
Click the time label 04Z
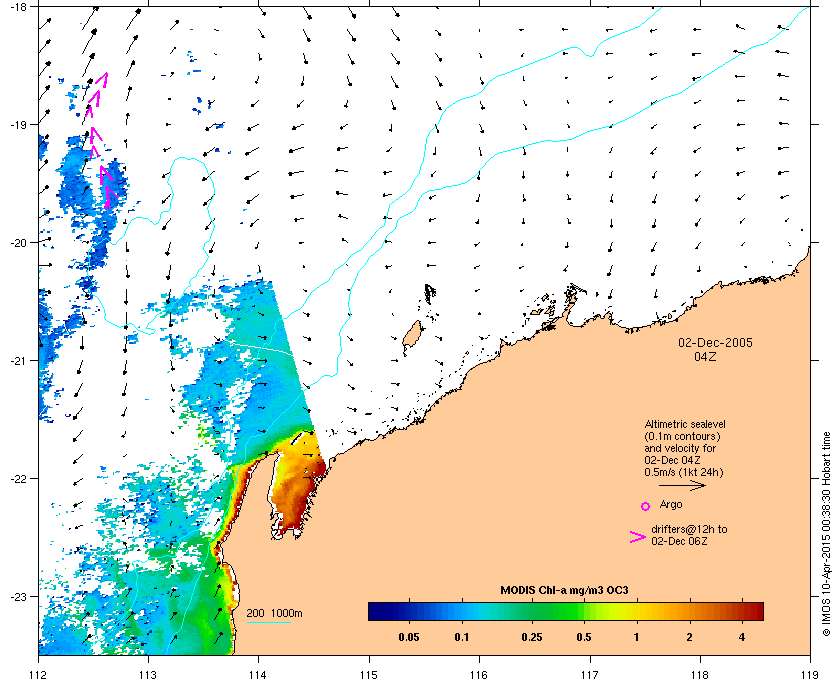click(x=705, y=357)
